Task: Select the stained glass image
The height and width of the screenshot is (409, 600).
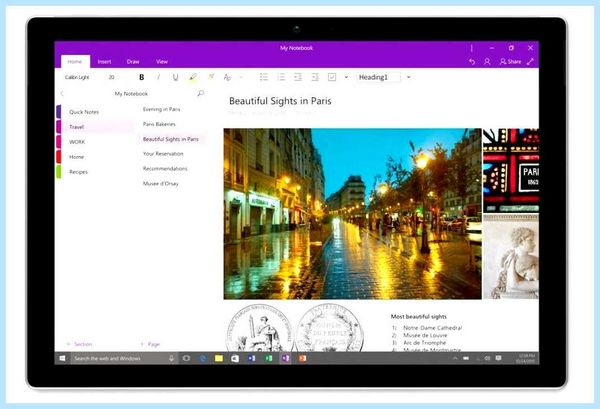Action: coord(511,170)
